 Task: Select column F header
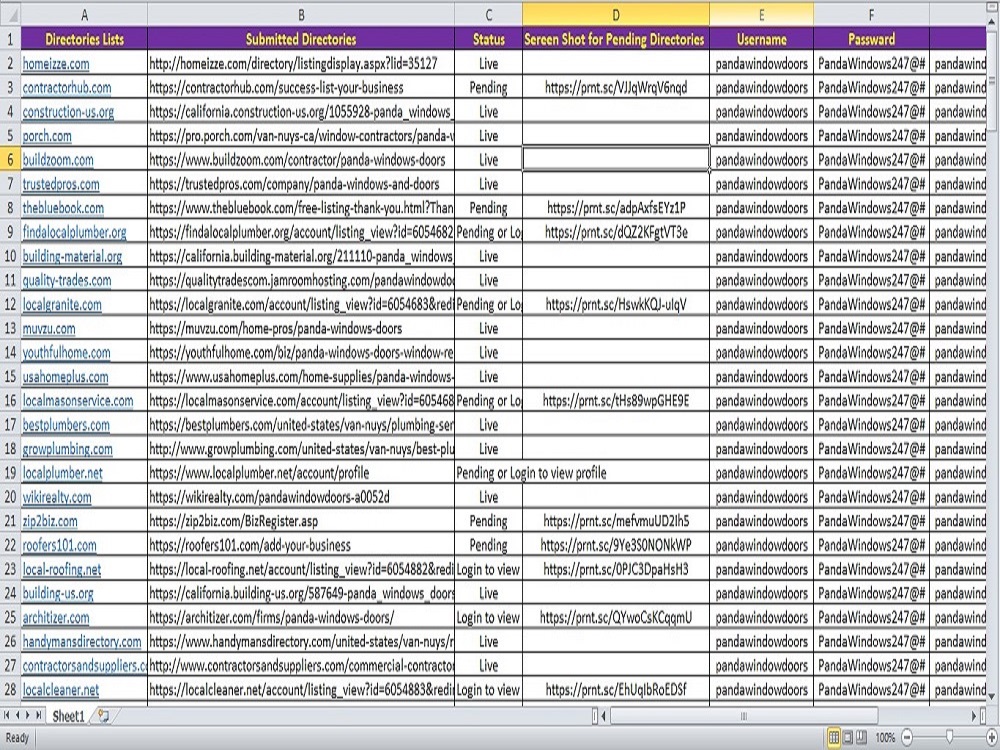(x=871, y=14)
